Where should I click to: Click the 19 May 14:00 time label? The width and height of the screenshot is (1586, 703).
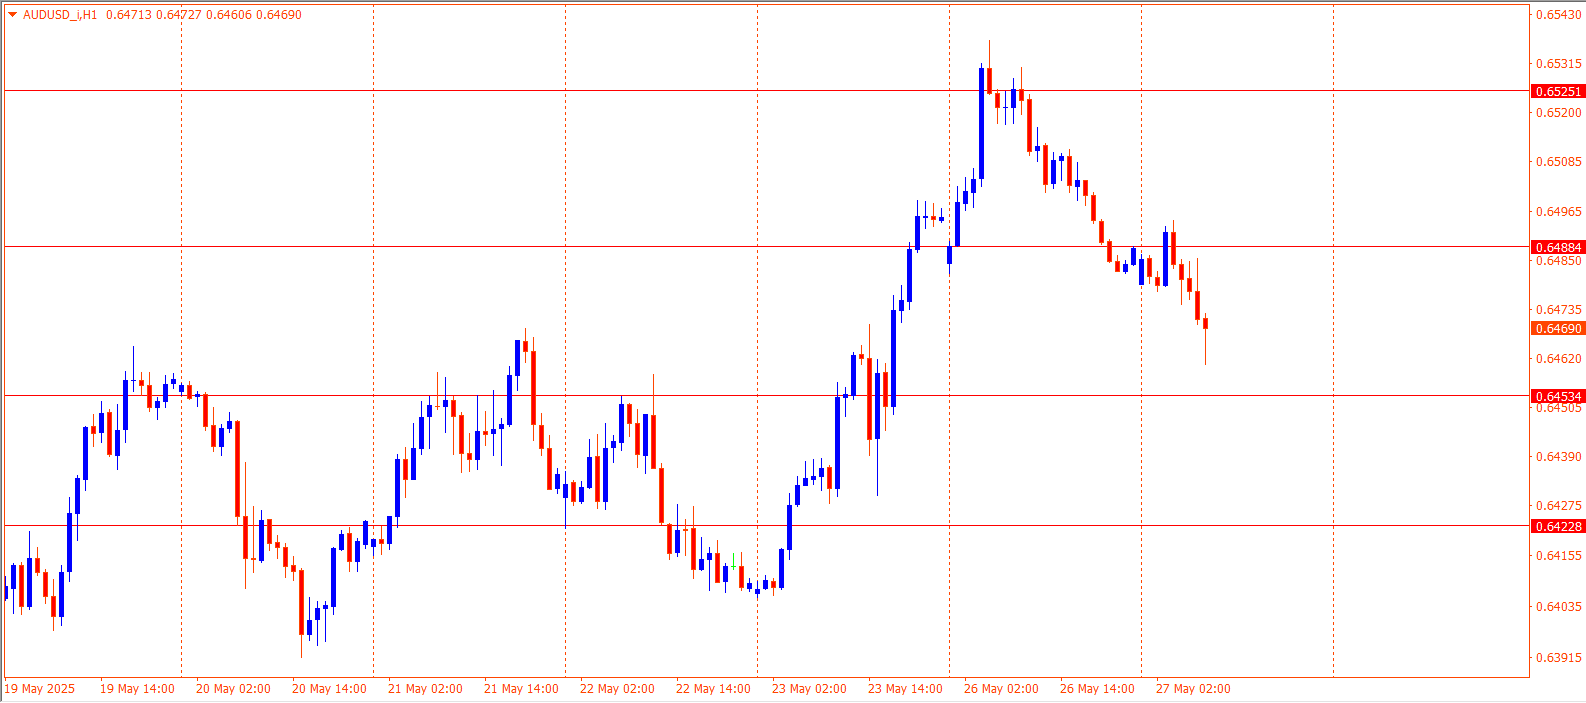pyautogui.click(x=137, y=689)
